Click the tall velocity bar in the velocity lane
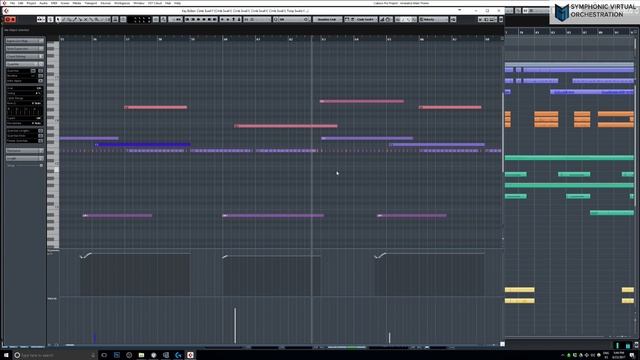The width and height of the screenshot is (640, 360). pyautogui.click(x=235, y=325)
